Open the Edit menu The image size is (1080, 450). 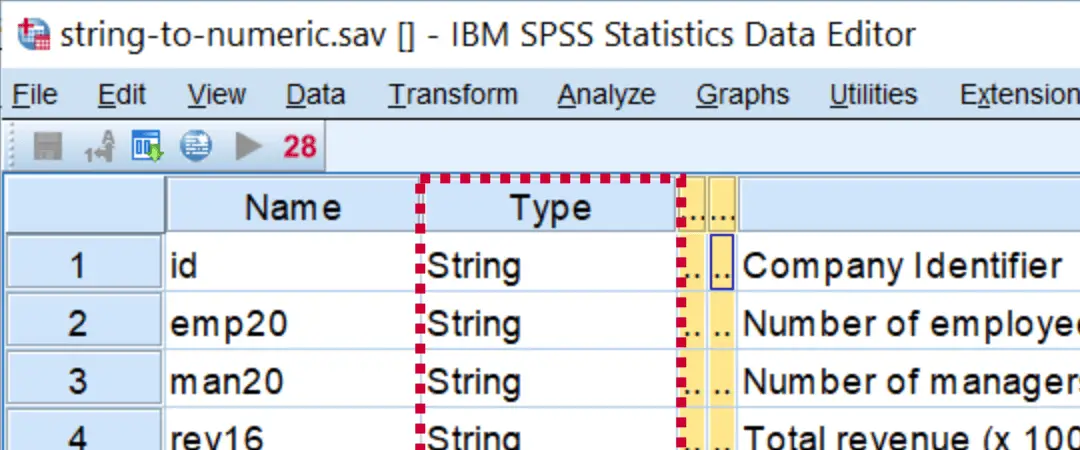(x=122, y=95)
